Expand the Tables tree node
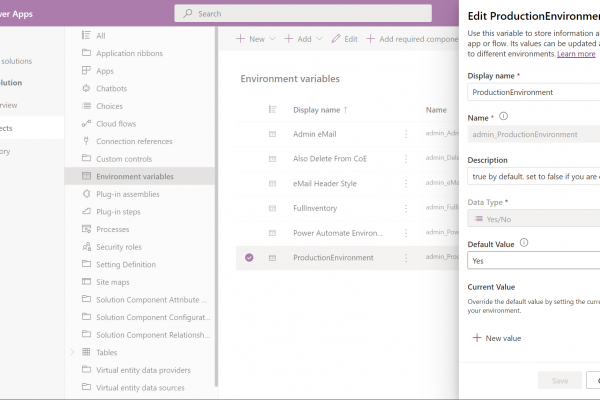The height and width of the screenshot is (400, 600). pyautogui.click(x=72, y=352)
